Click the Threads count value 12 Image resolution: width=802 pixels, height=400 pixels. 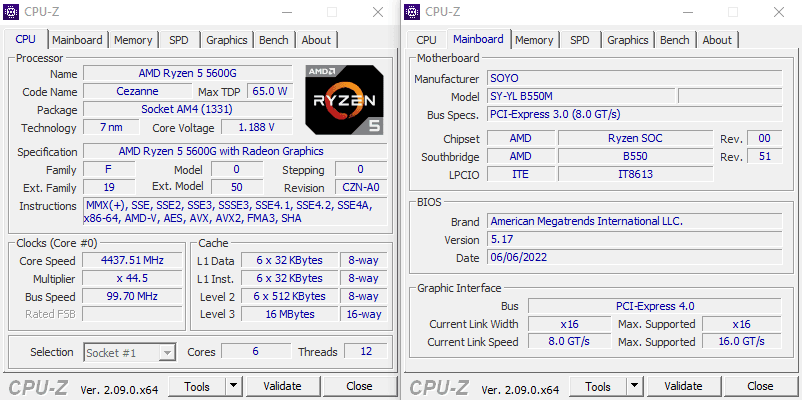(x=366, y=351)
